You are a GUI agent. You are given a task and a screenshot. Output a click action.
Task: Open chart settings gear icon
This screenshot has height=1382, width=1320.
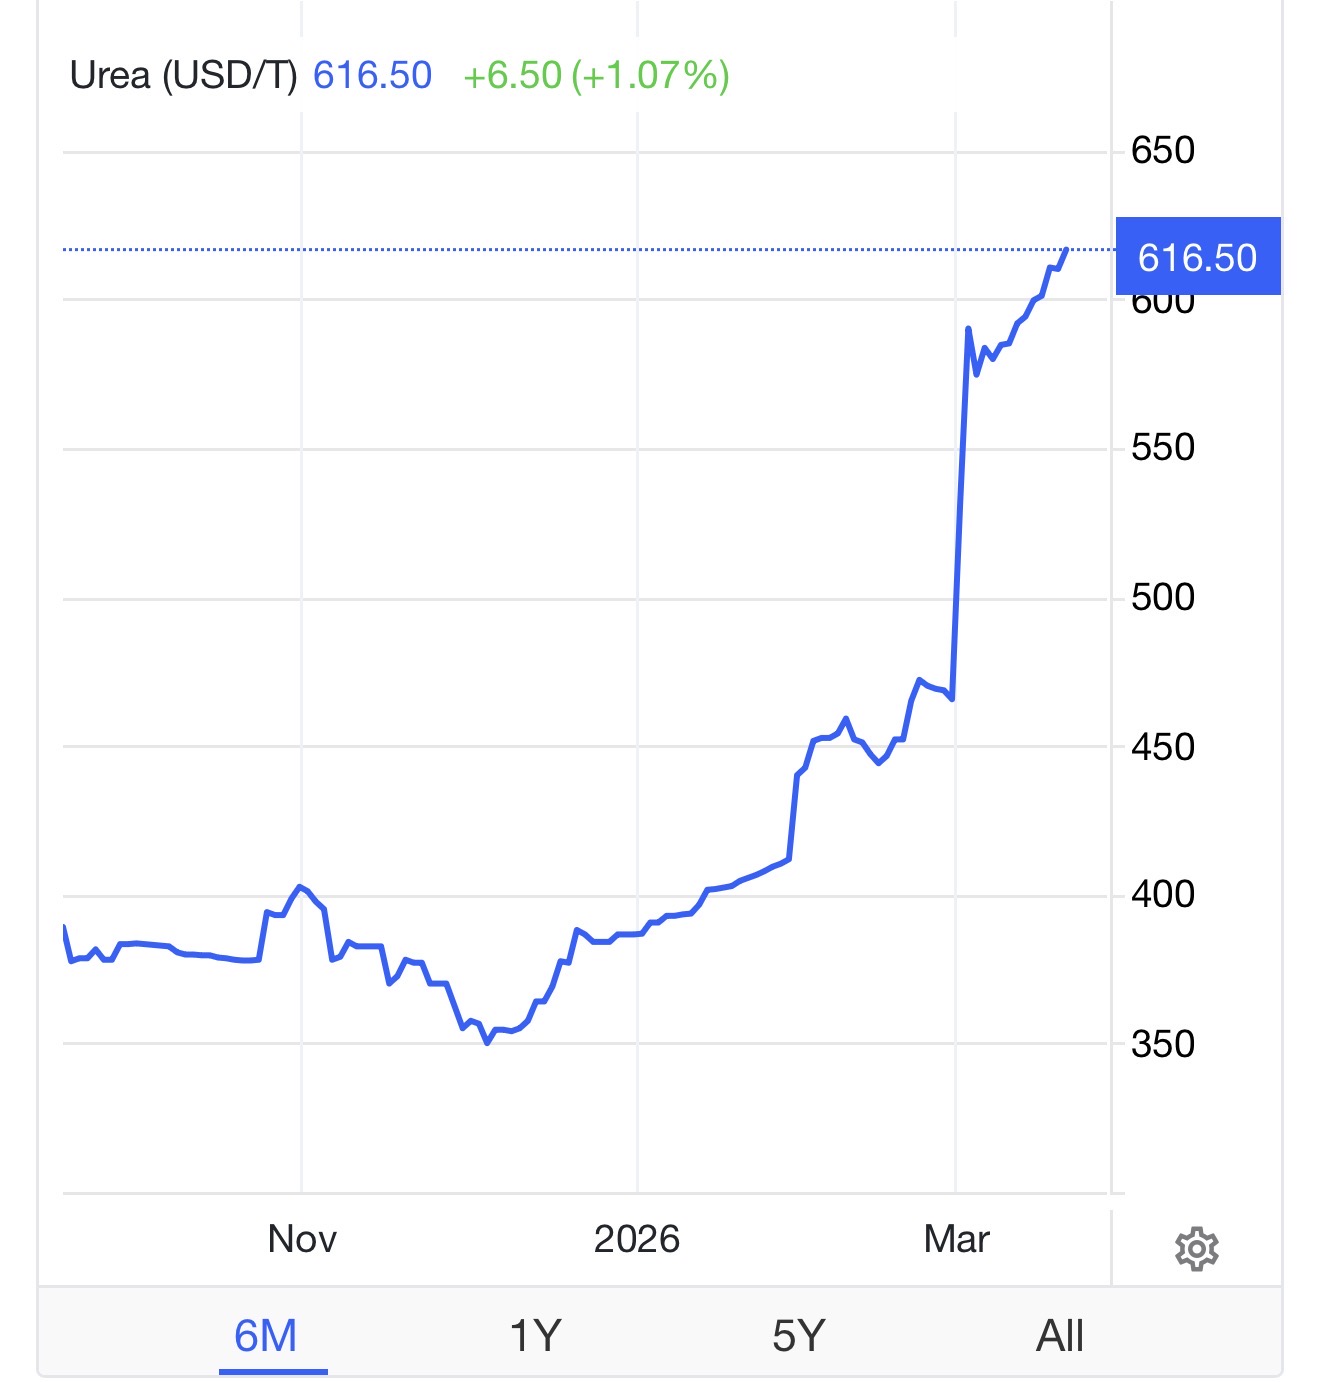tap(1196, 1249)
